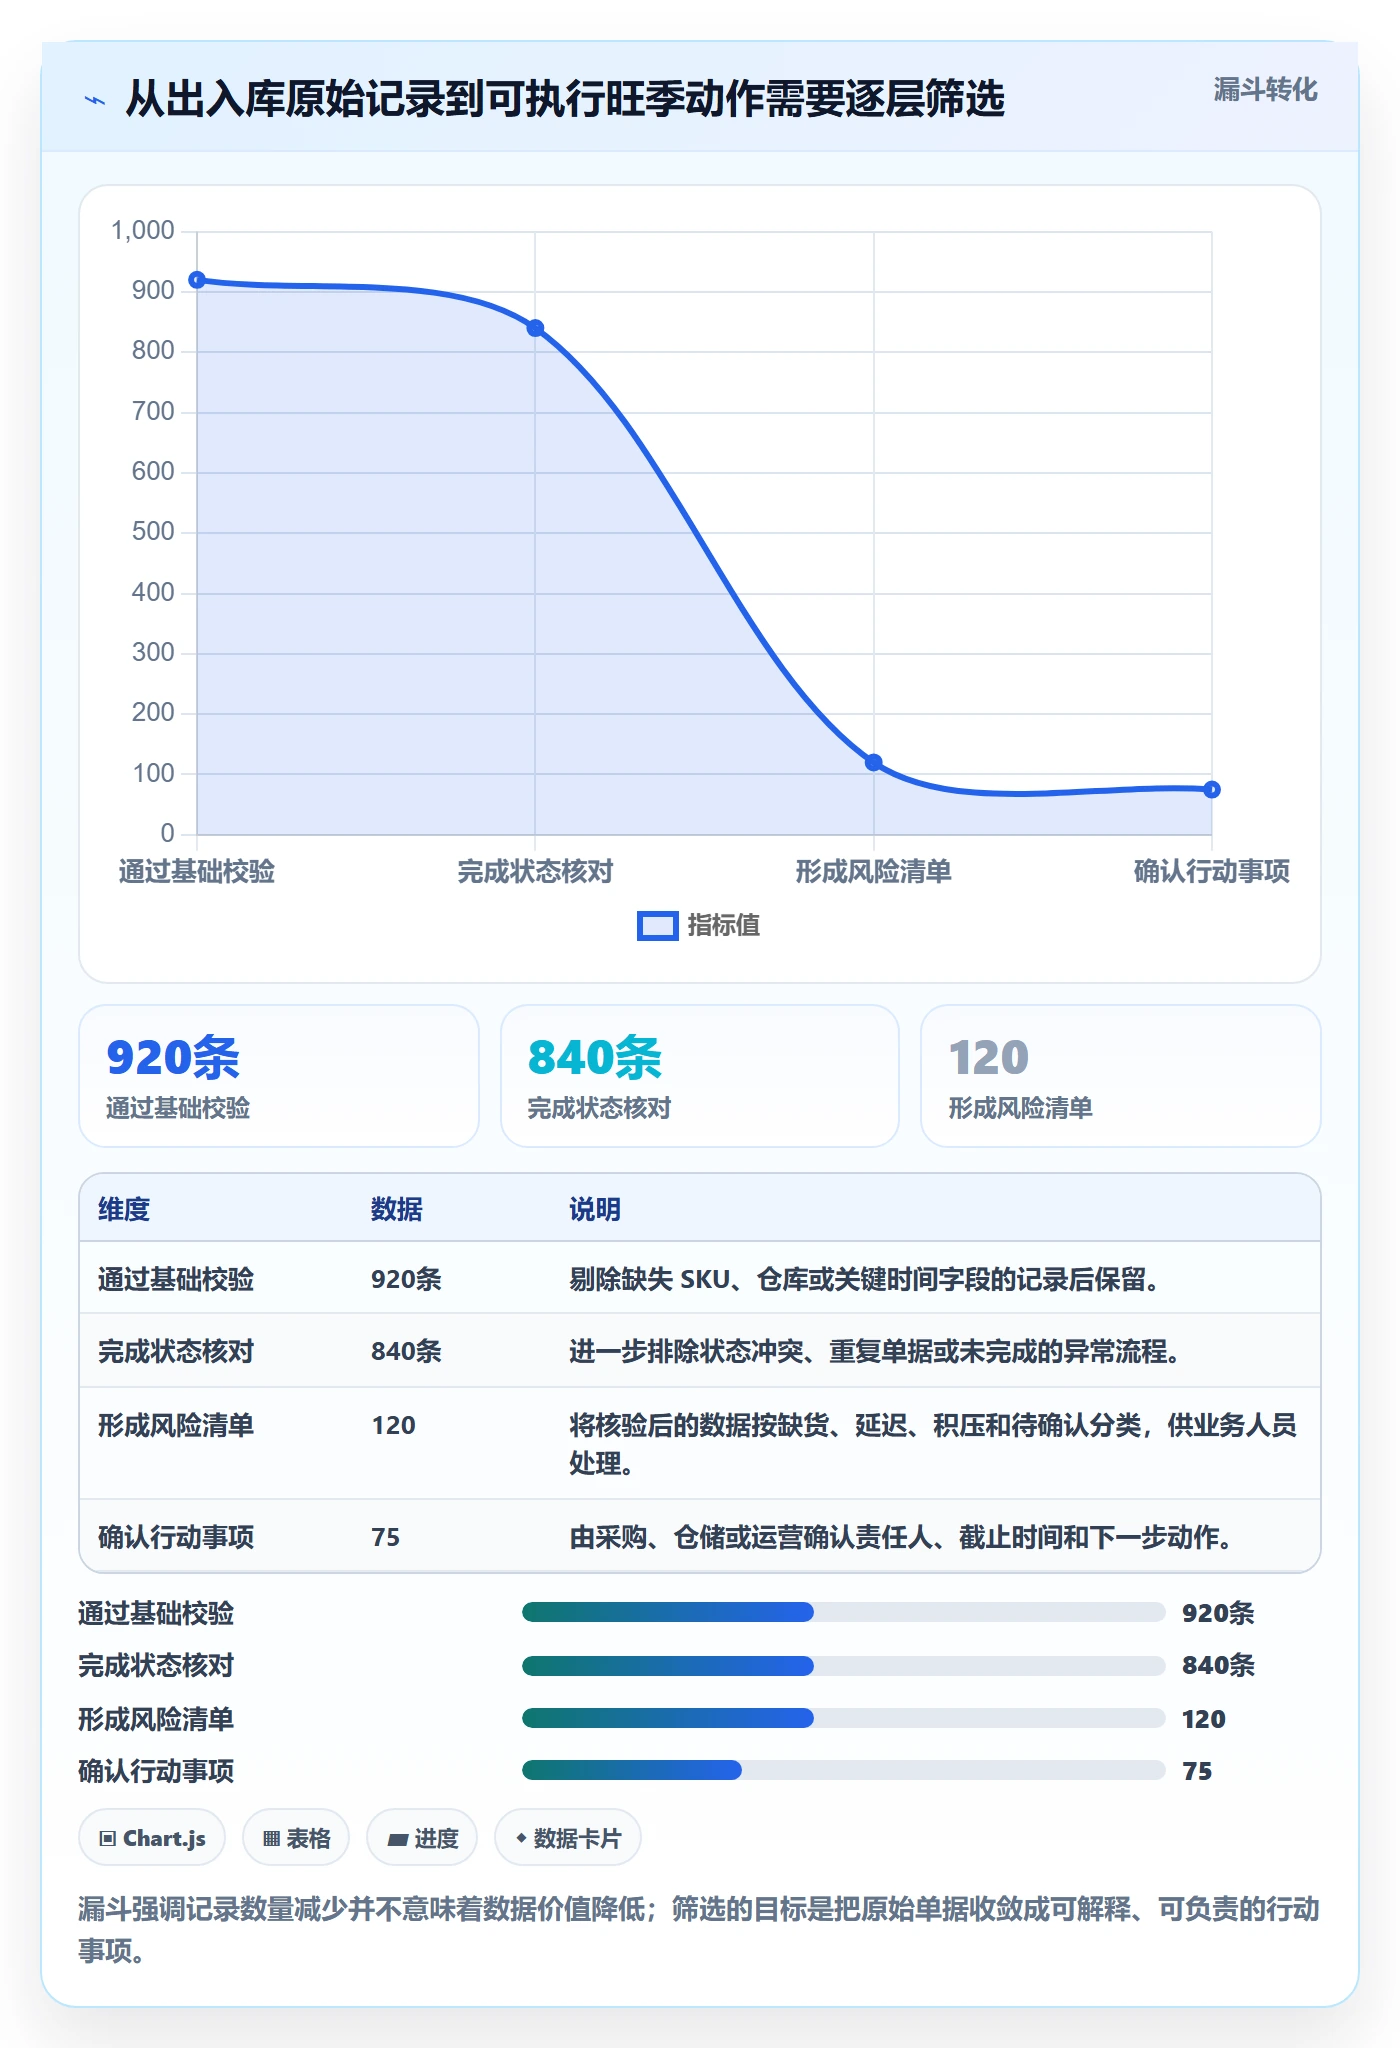Click the footer note about 漏斗强调记录数量
This screenshot has height=2048, width=1400.
[x=699, y=1930]
